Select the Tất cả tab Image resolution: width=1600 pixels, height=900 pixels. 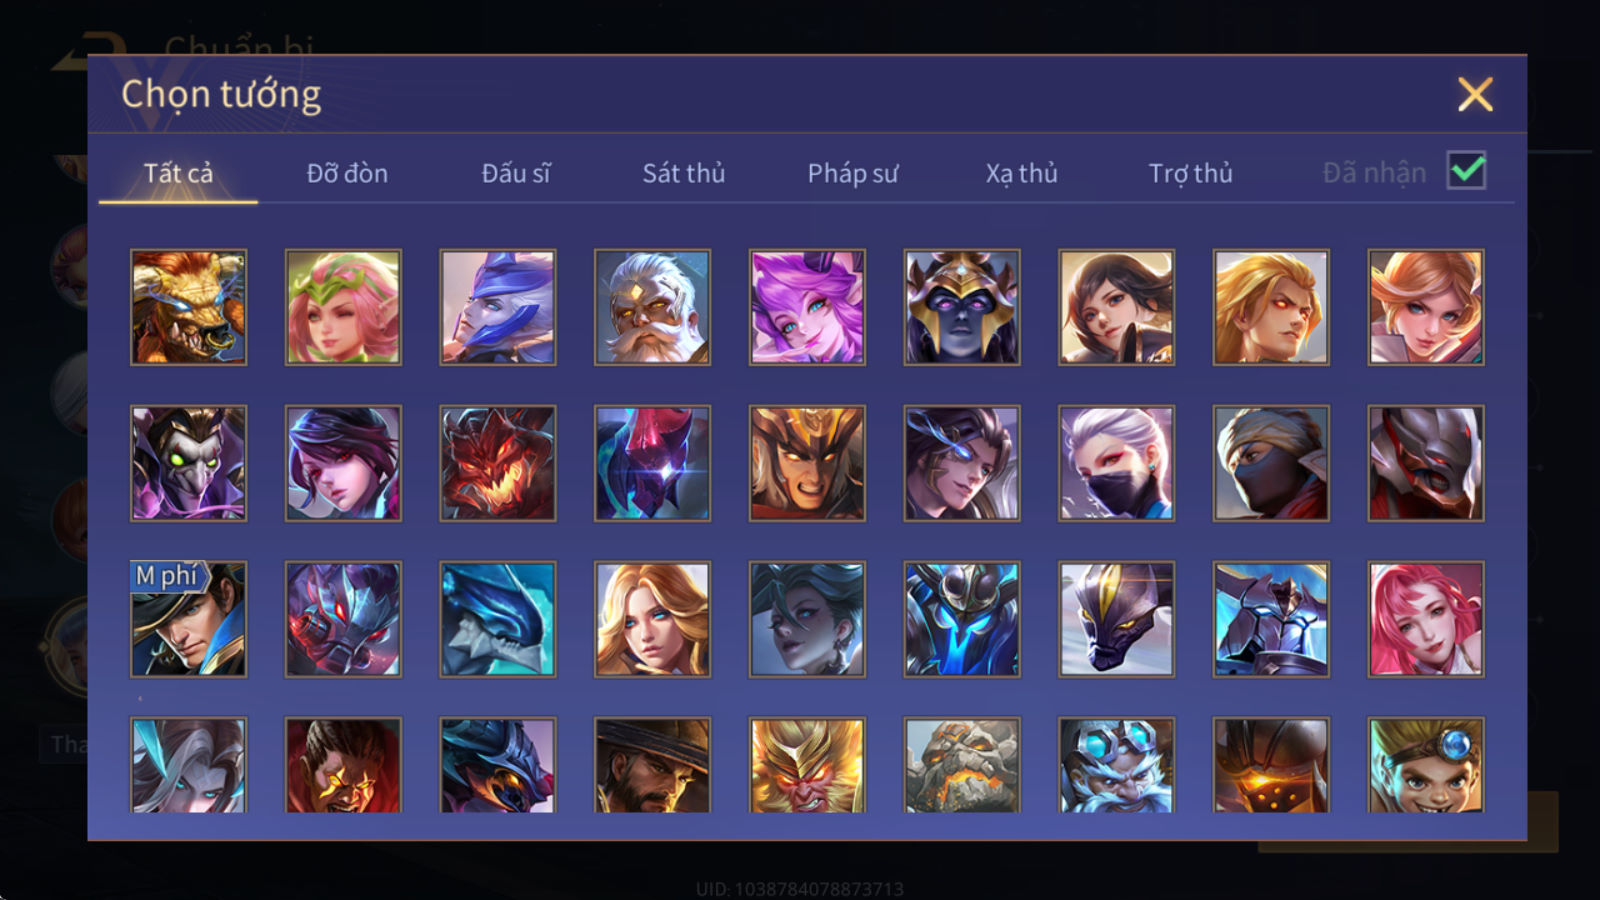tap(178, 173)
